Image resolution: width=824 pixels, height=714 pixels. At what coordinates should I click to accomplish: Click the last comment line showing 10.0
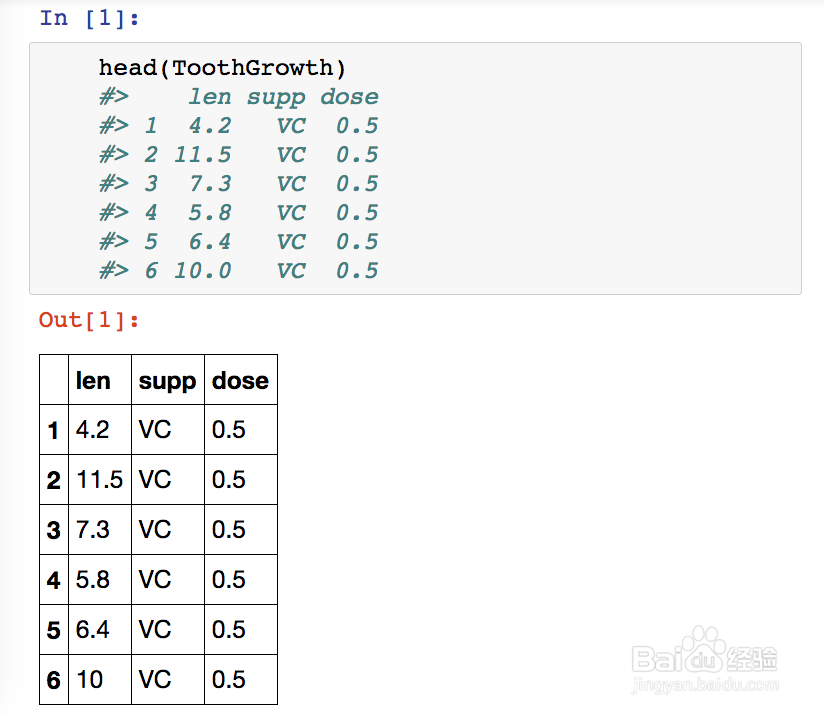pos(238,271)
